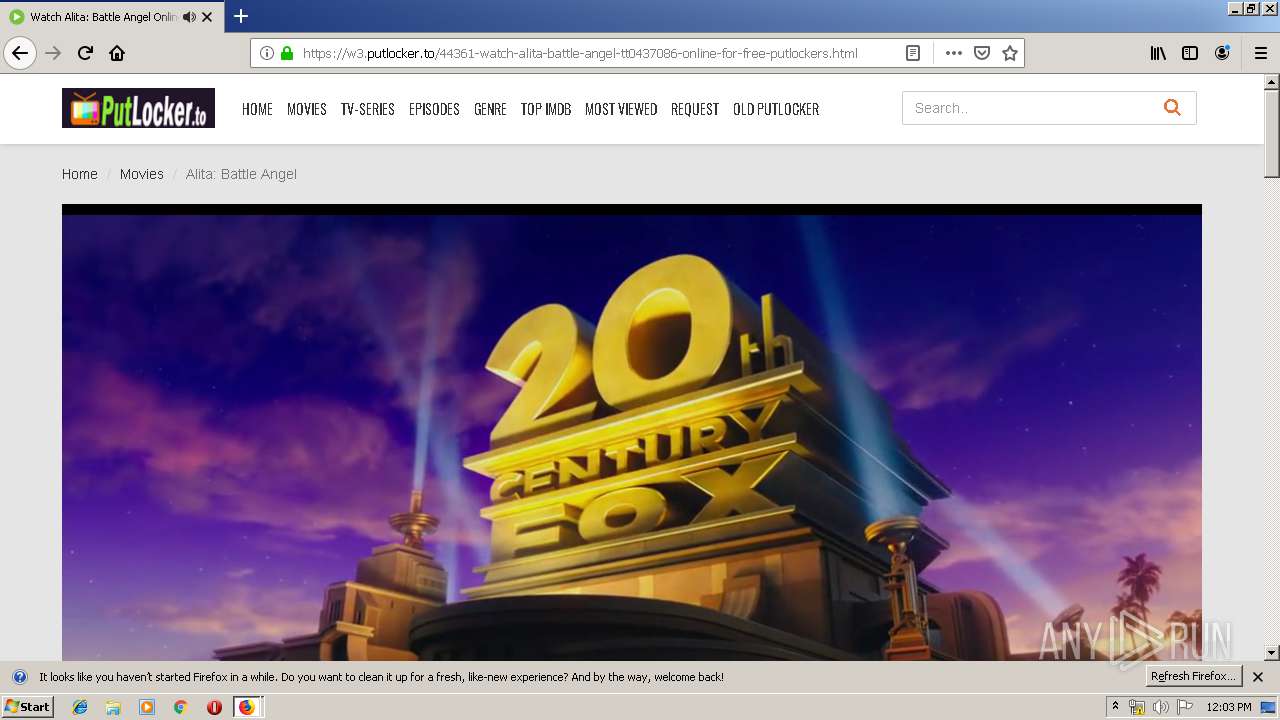Open the page actions three-dot menu
Image resolution: width=1280 pixels, height=720 pixels.
click(954, 53)
